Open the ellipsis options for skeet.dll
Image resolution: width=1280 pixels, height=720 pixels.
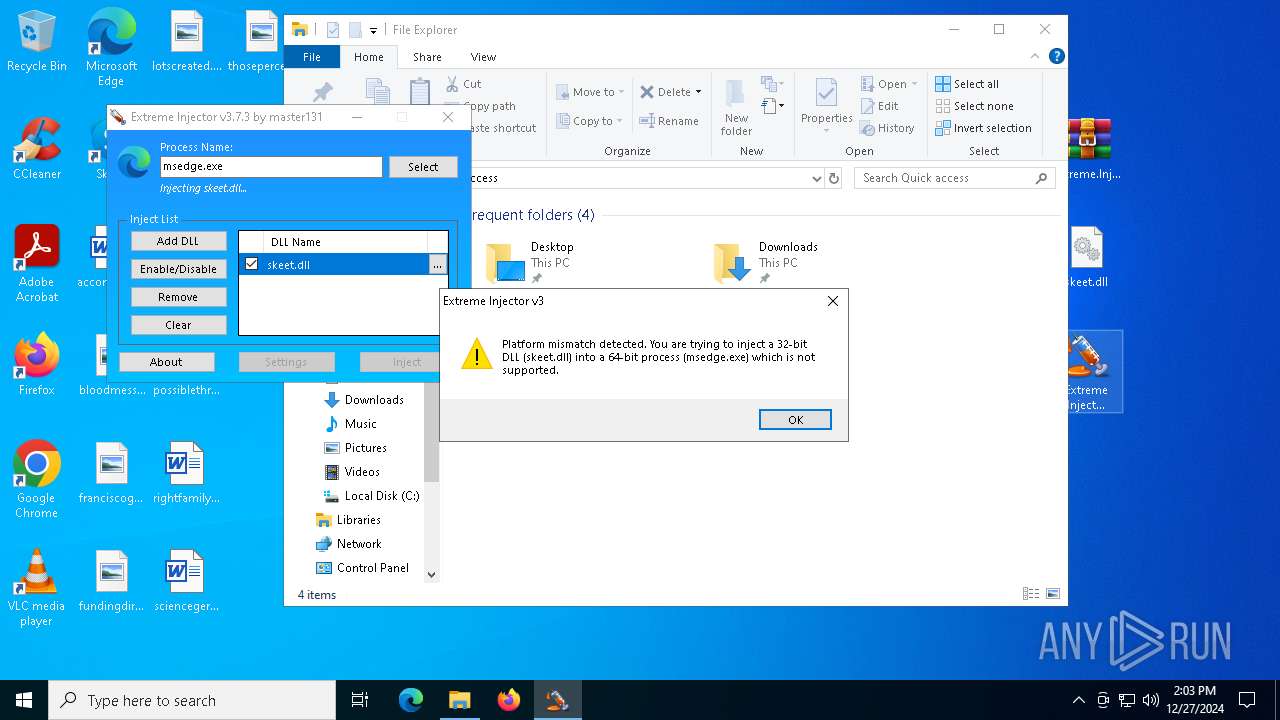coord(437,265)
